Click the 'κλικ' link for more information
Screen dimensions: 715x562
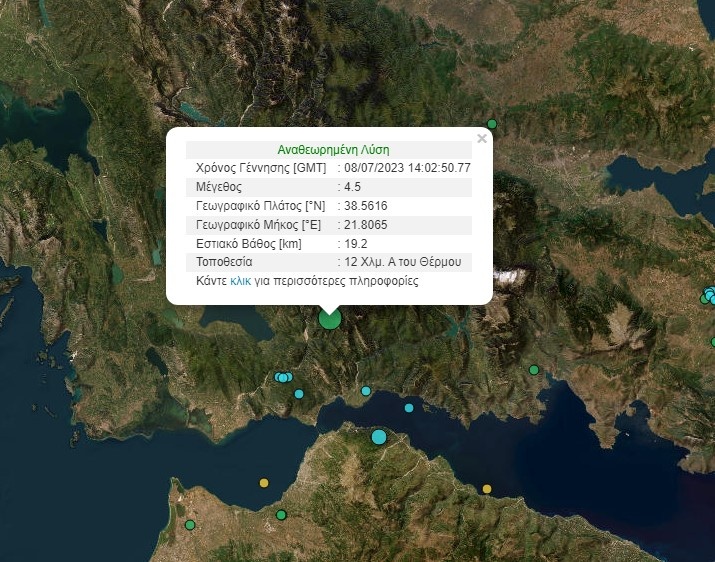[x=240, y=281]
